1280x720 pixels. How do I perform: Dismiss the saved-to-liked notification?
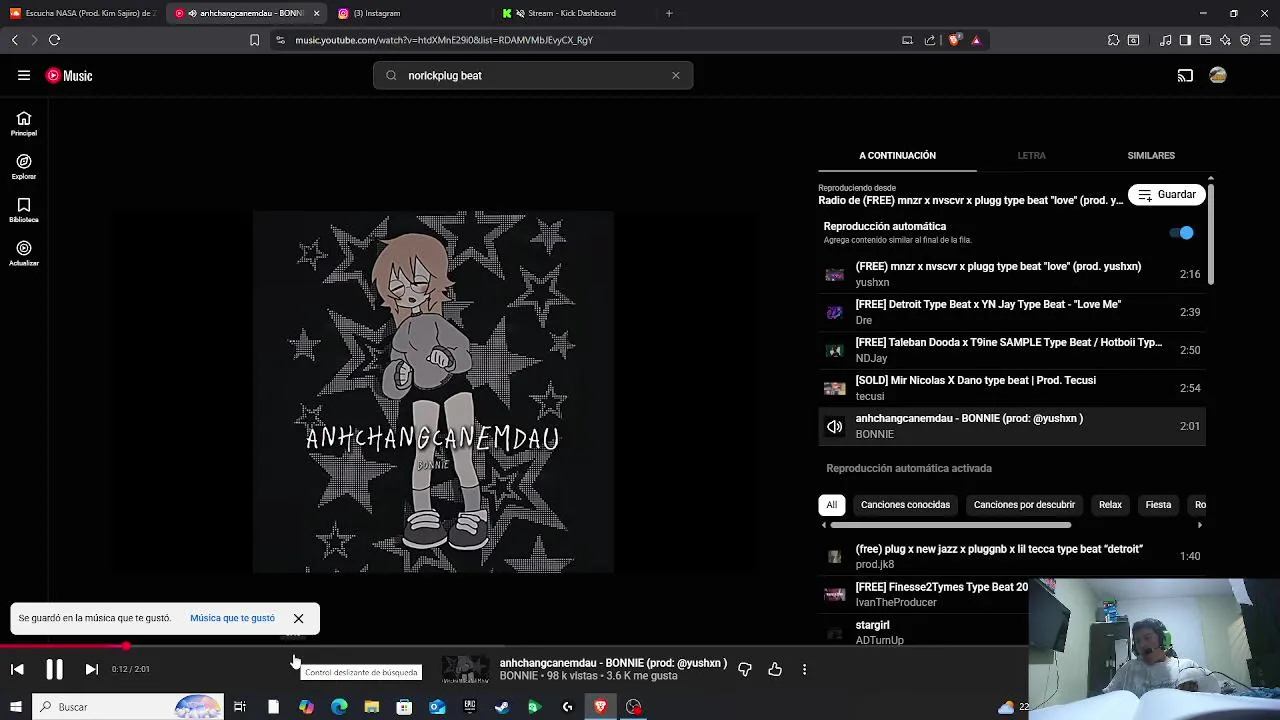298,618
